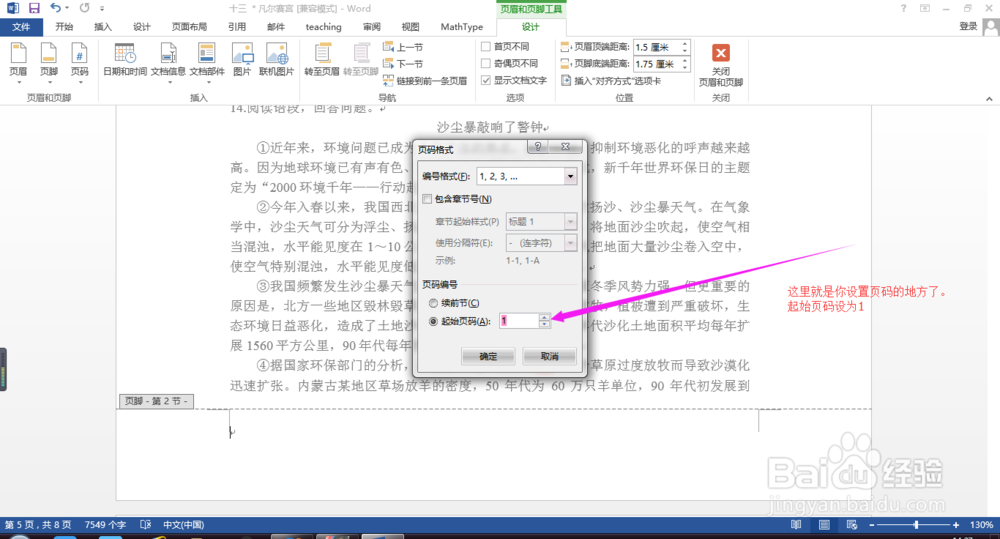1000x539 pixels.
Task: Open the 视图 view tab
Action: [410, 27]
